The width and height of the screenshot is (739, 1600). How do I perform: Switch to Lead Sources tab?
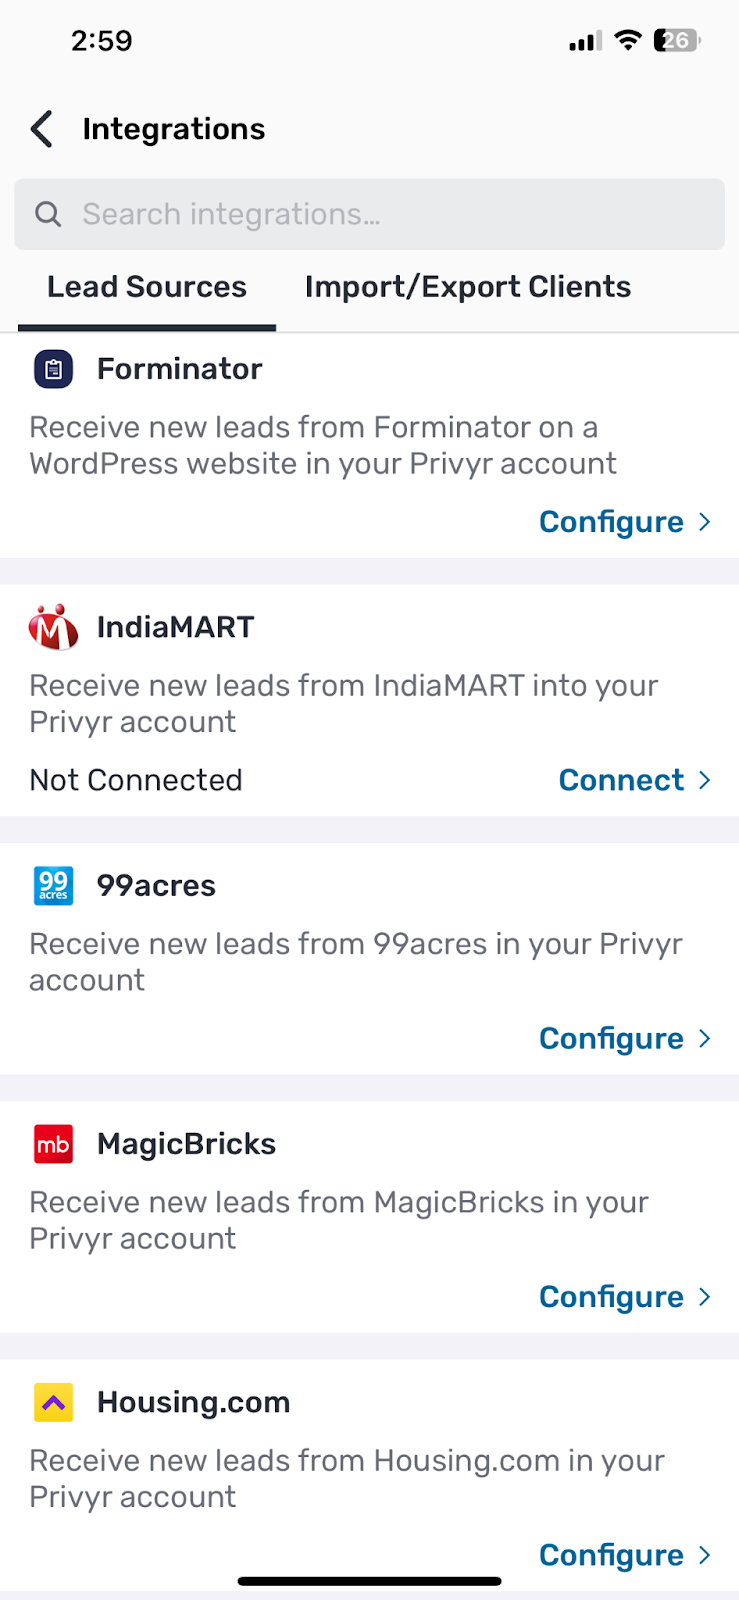pos(147,287)
